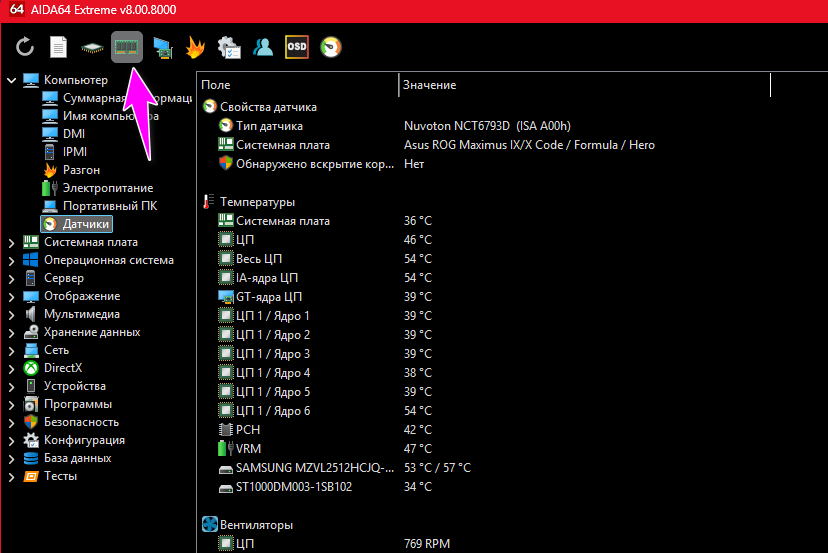Viewport: 828px width, 553px height.
Task: Open the Report document icon
Action: coord(59,47)
